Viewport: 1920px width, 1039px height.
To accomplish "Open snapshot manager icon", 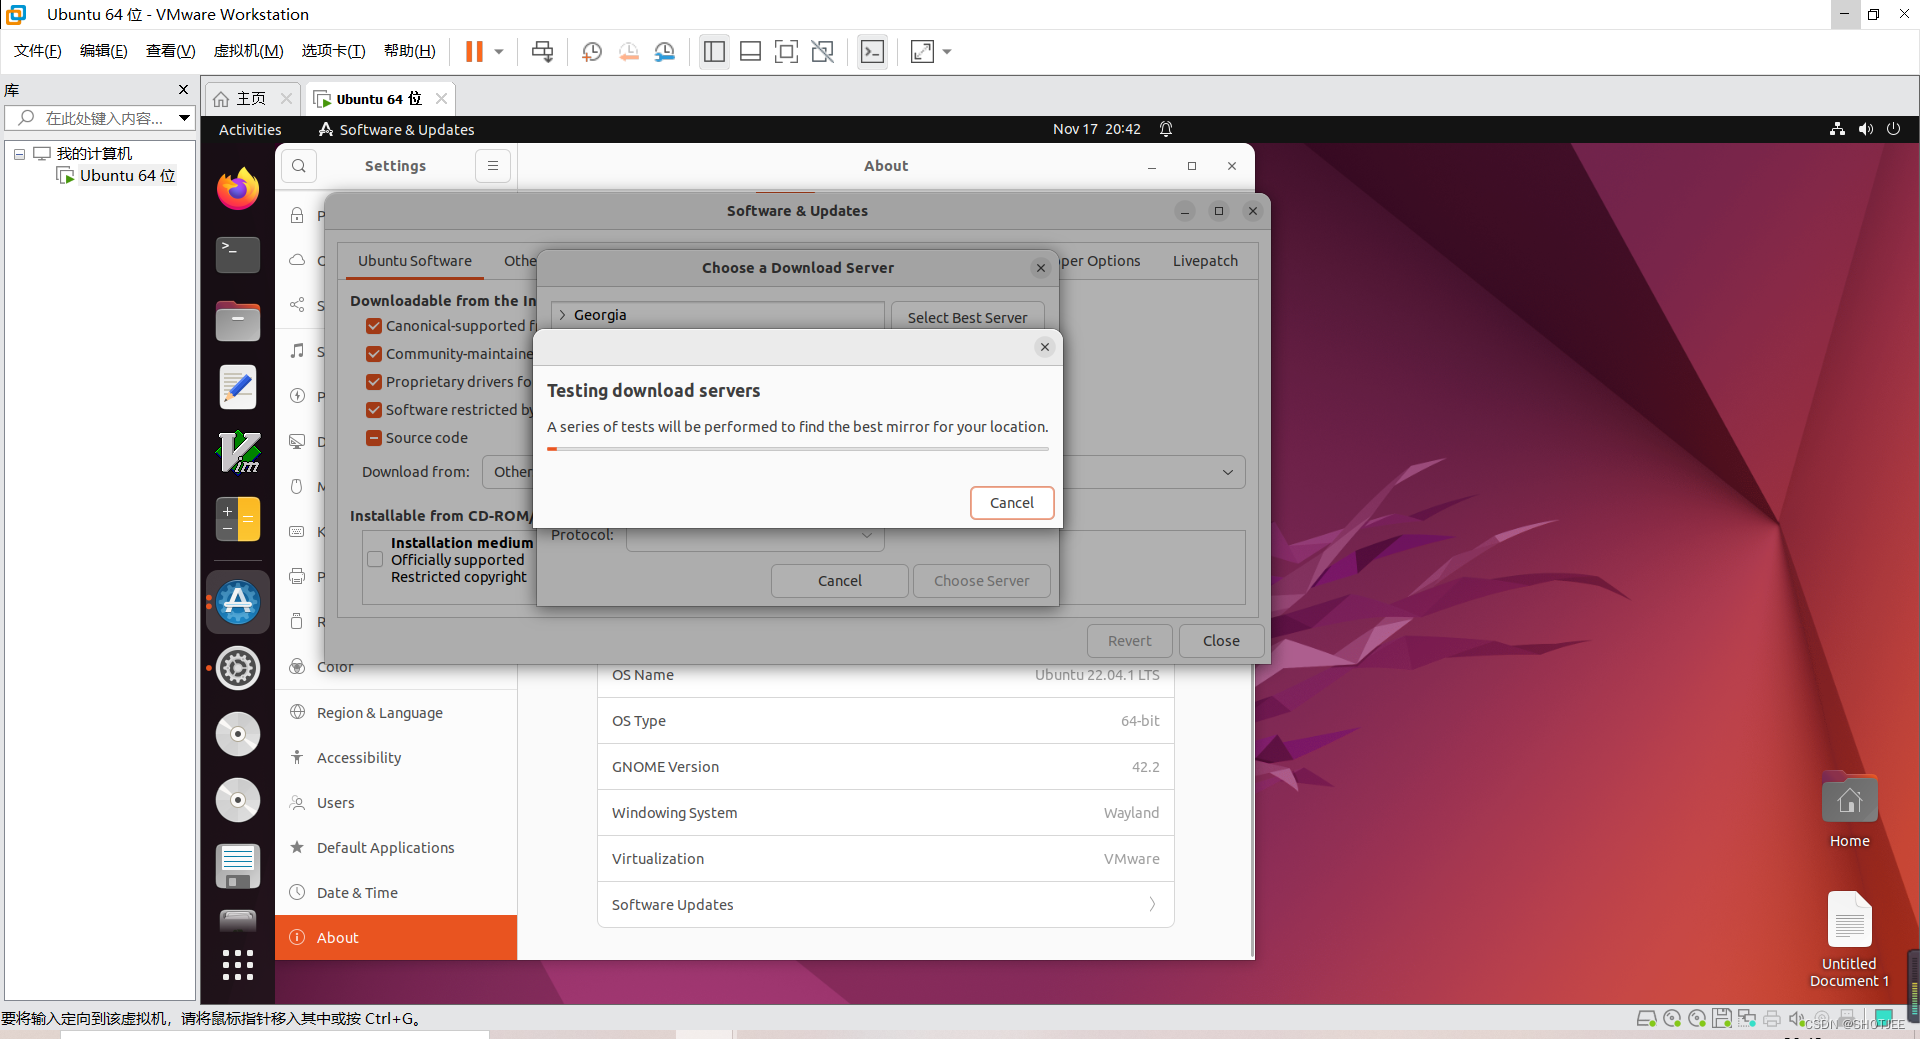I will pos(664,51).
